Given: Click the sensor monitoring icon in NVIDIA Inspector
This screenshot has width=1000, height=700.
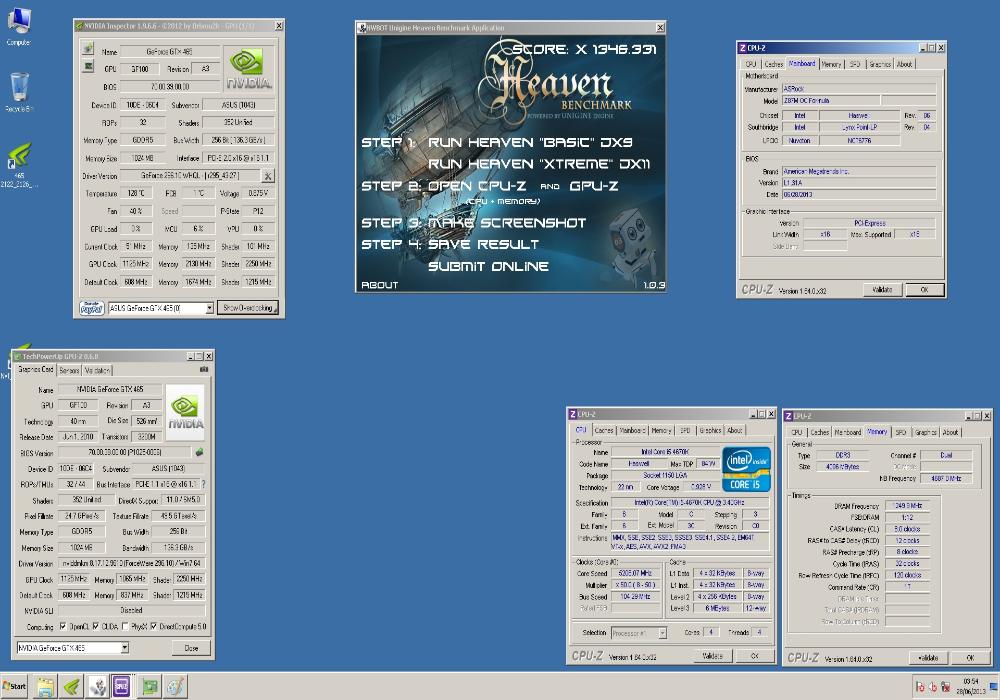Looking at the screenshot, I should (x=88, y=66).
